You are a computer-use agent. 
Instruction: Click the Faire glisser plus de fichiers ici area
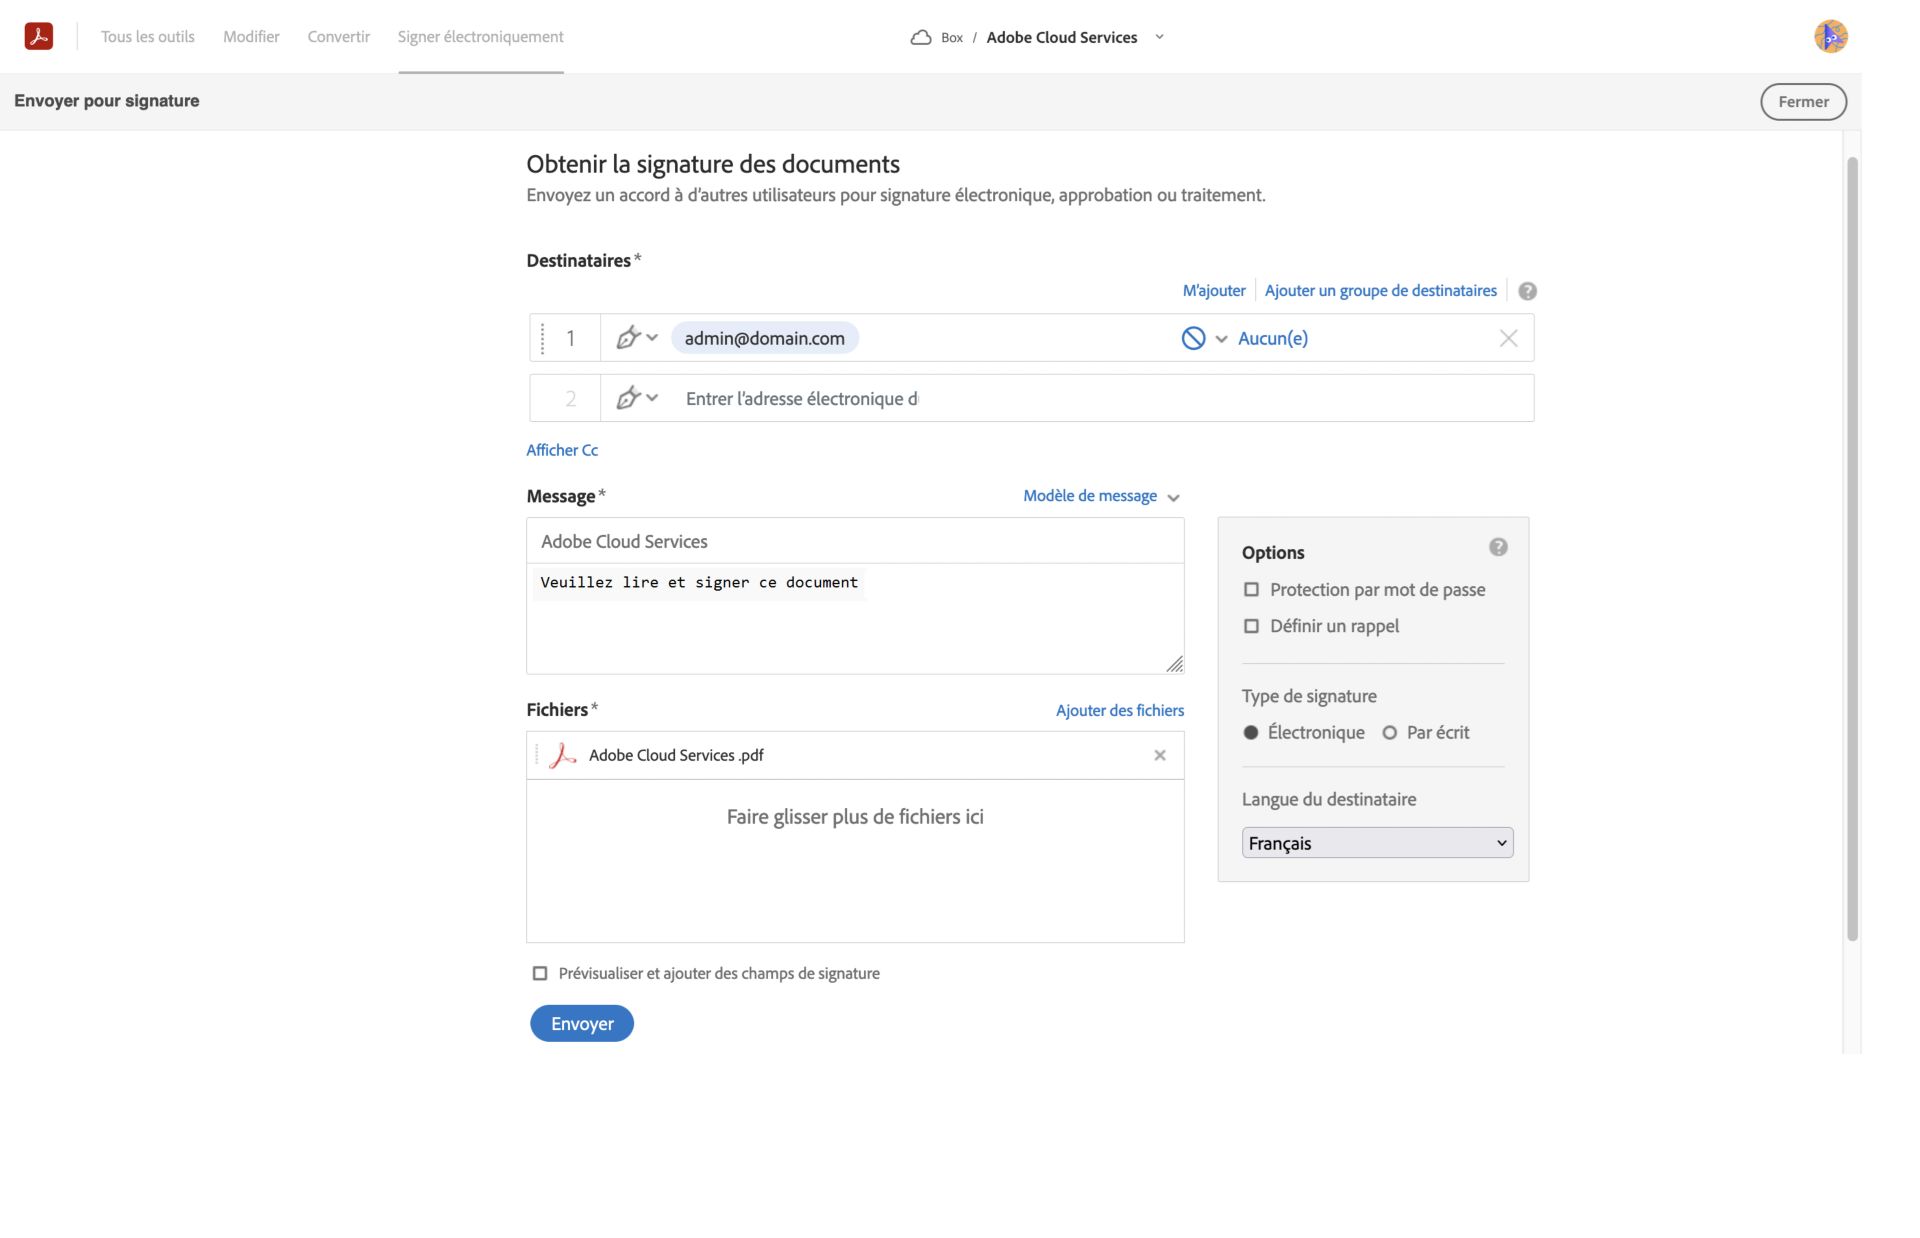click(855, 861)
